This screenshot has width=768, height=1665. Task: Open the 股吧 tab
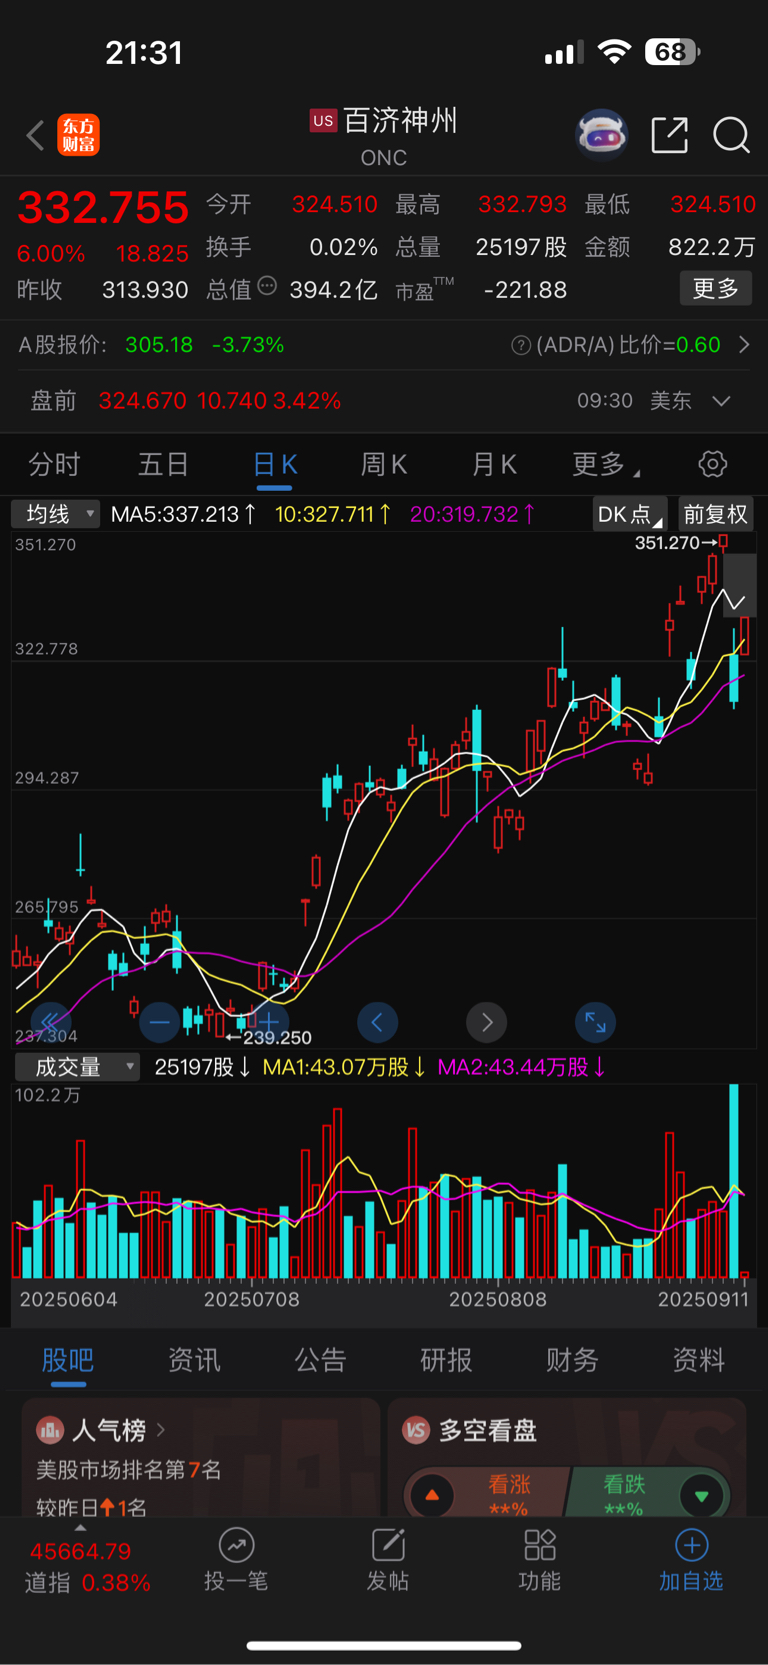pos(68,1360)
